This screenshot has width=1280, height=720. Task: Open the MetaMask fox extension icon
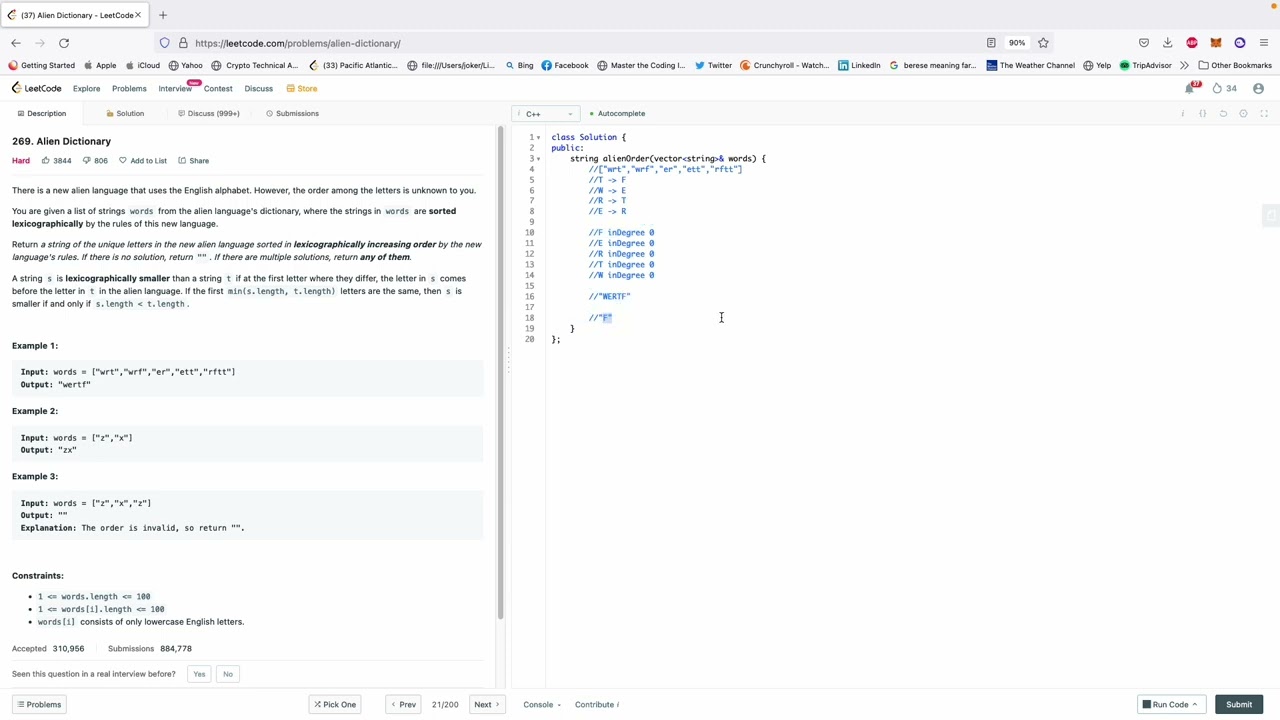tap(1216, 43)
